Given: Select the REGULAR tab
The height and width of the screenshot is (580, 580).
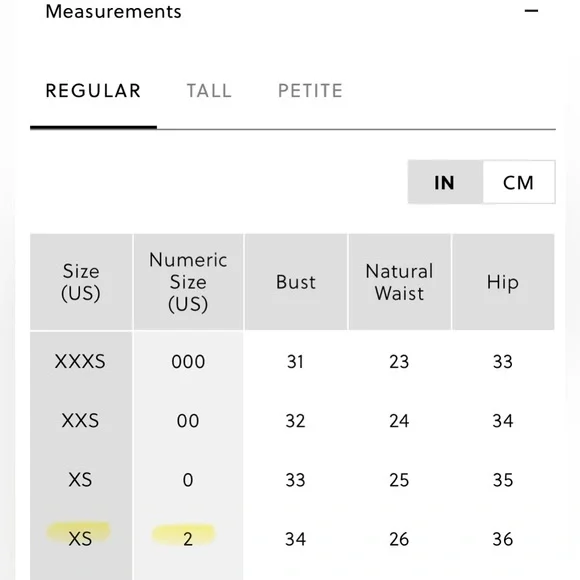Looking at the screenshot, I should [93, 91].
